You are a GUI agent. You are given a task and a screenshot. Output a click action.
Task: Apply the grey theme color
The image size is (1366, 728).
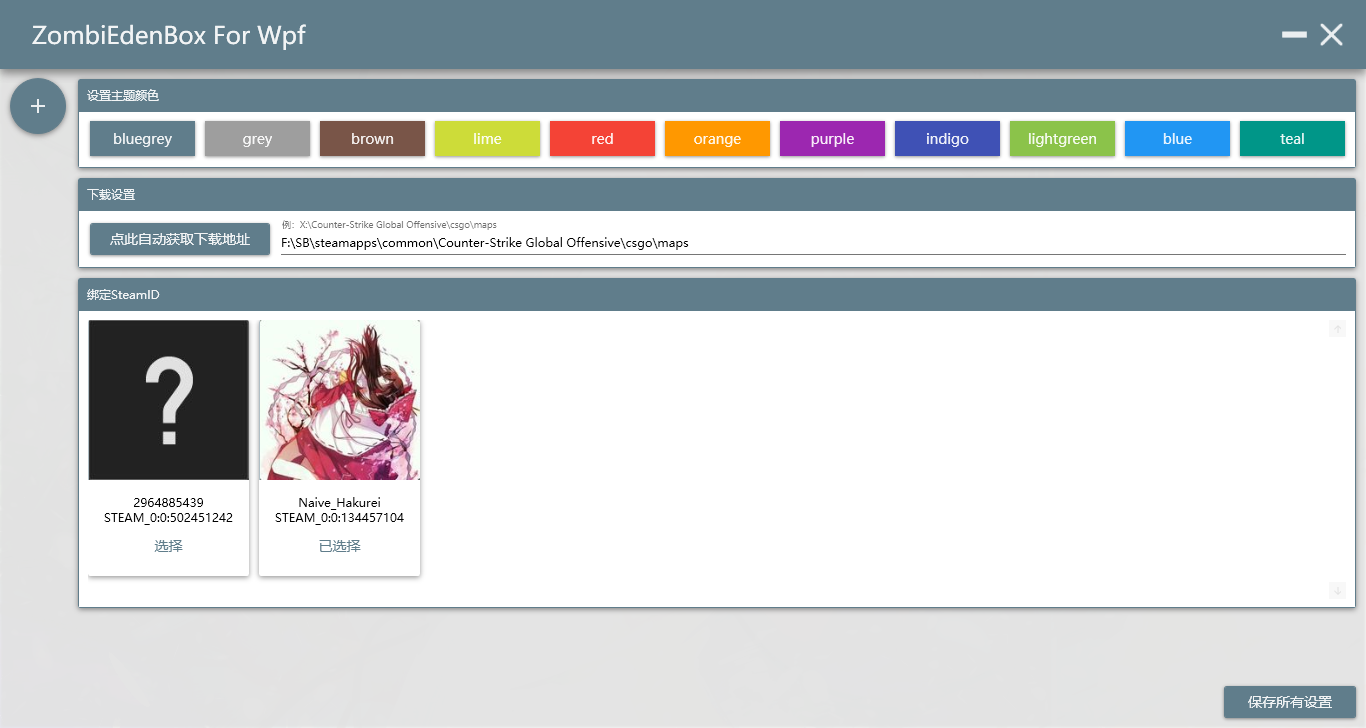[x=257, y=139]
